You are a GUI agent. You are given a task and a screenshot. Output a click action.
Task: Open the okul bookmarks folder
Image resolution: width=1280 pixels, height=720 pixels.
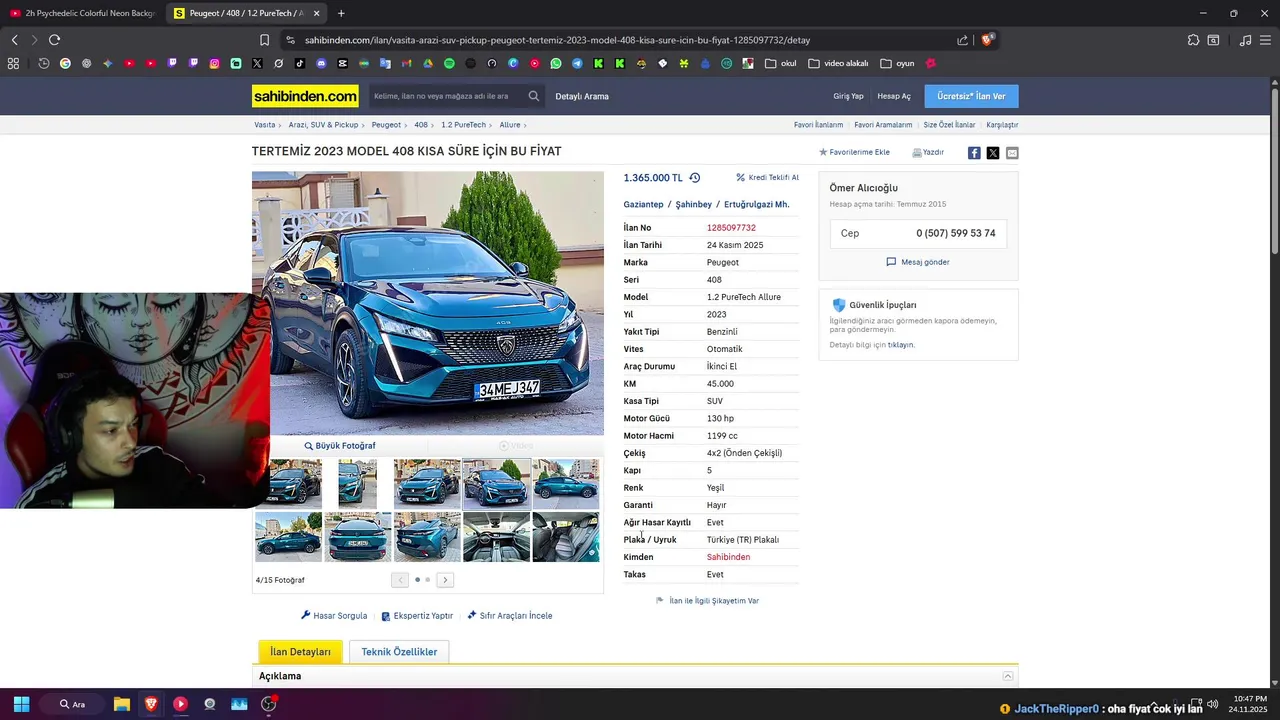coord(781,63)
